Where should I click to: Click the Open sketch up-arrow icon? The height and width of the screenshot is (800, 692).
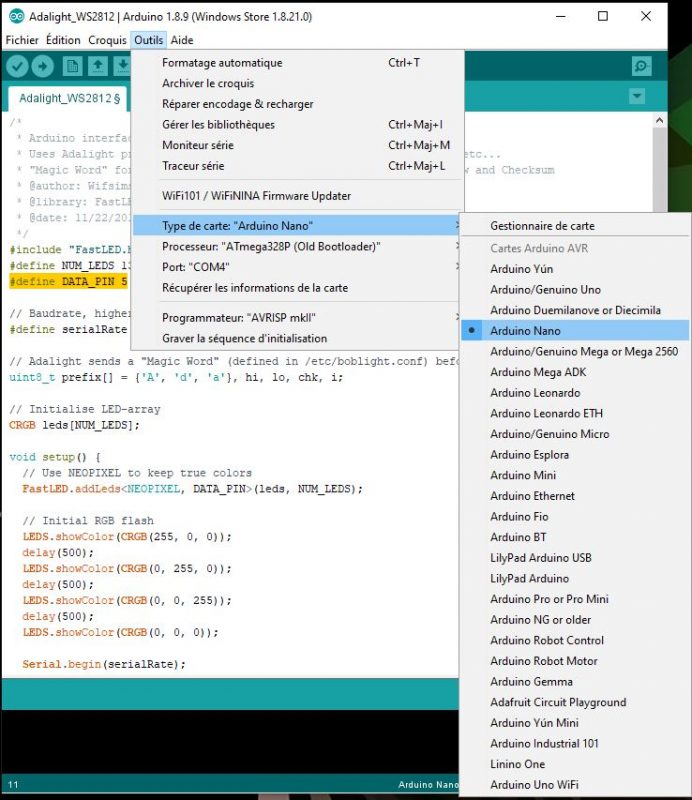pyautogui.click(x=98, y=66)
